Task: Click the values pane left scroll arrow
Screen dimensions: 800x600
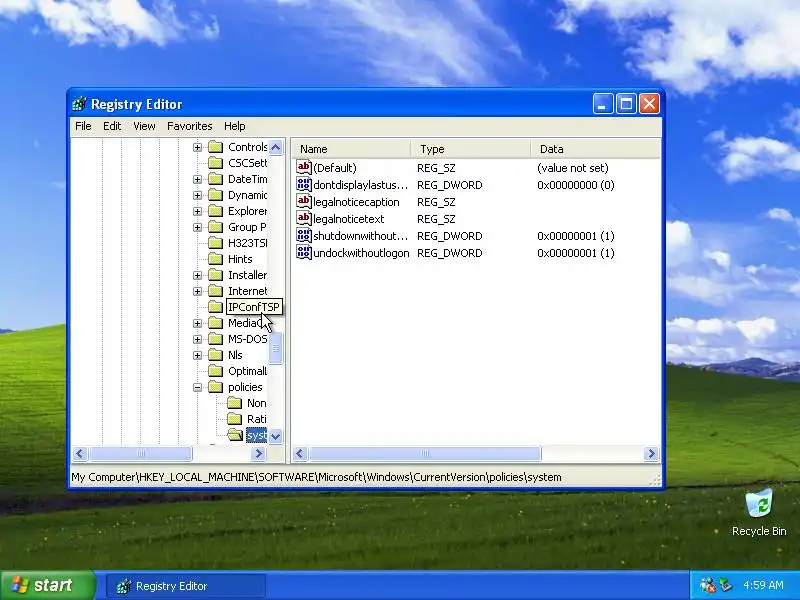Action: click(301, 454)
